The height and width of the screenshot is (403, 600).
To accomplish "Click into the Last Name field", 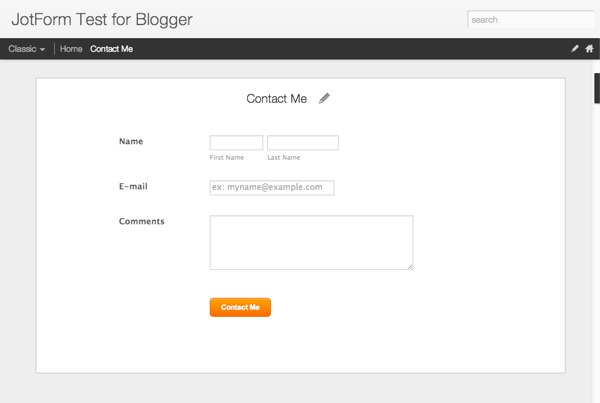I will [x=303, y=143].
